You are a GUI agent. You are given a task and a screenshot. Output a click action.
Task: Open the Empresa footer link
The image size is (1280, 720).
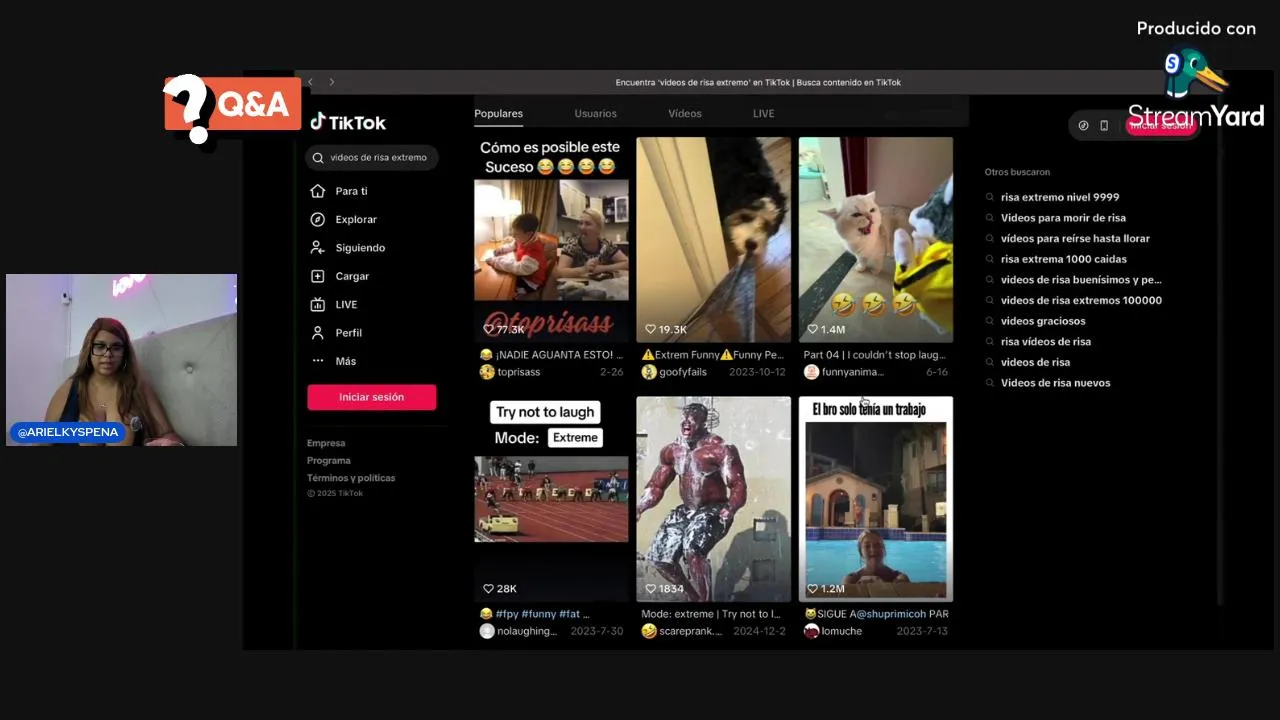(x=326, y=443)
